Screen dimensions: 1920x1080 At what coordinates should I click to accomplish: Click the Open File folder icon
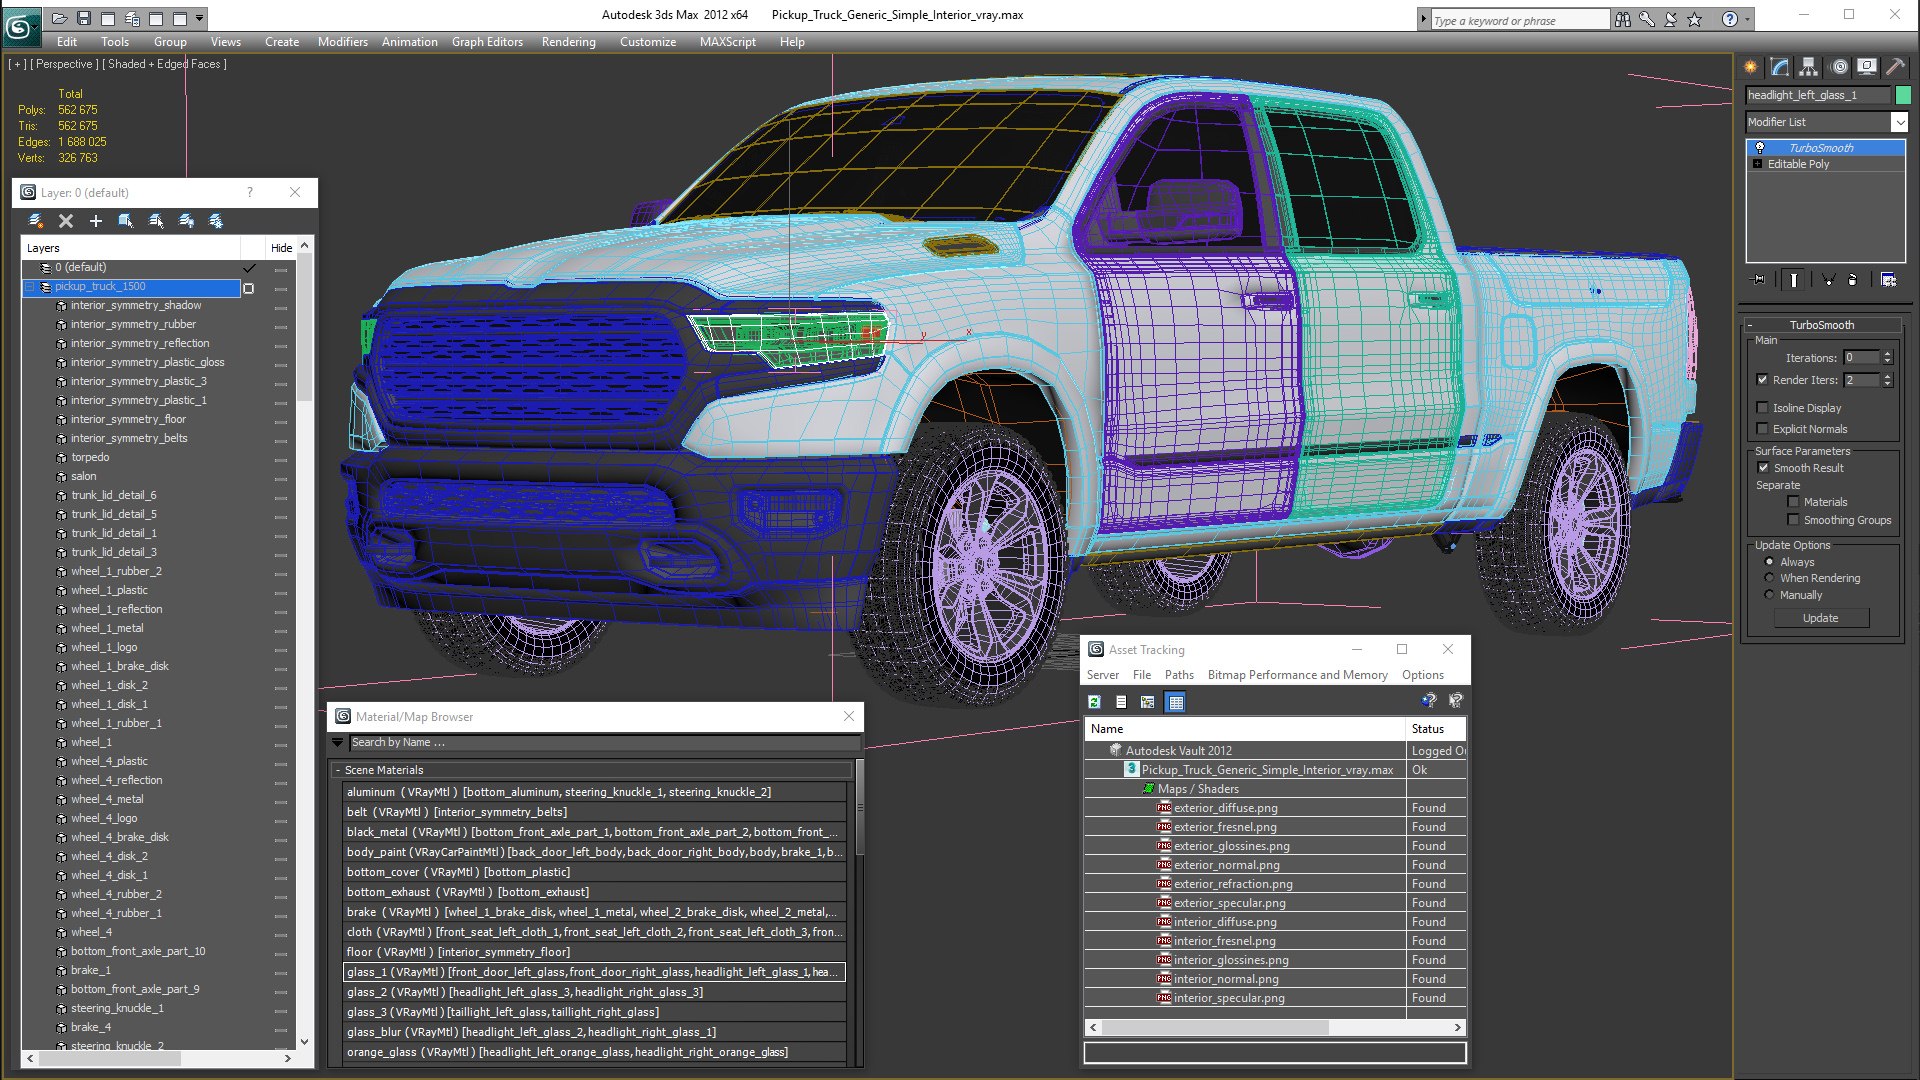pyautogui.click(x=60, y=18)
